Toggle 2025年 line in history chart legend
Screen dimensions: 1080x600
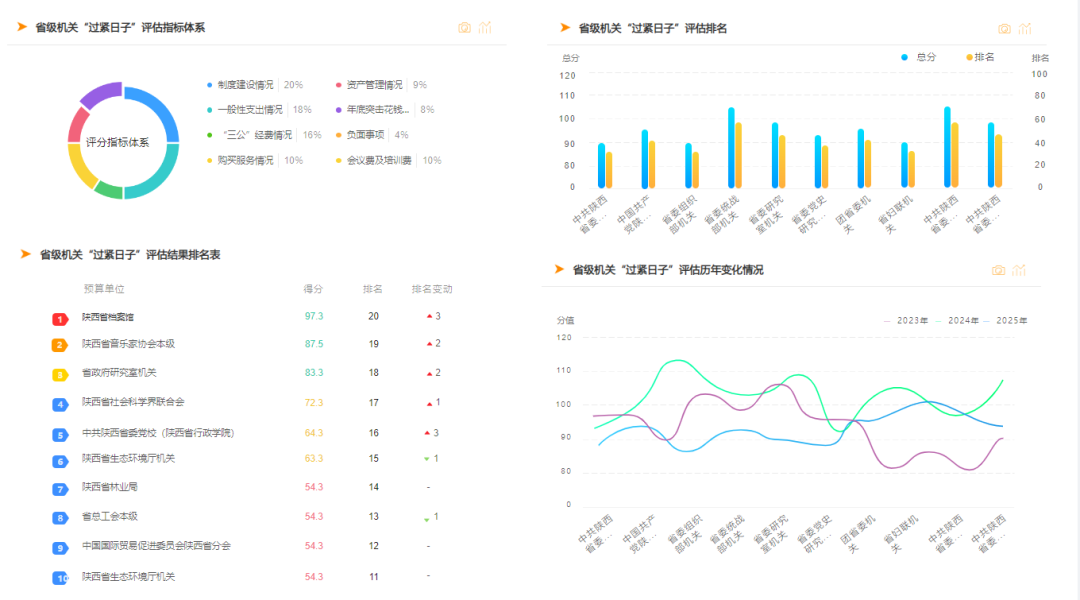click(x=1006, y=320)
